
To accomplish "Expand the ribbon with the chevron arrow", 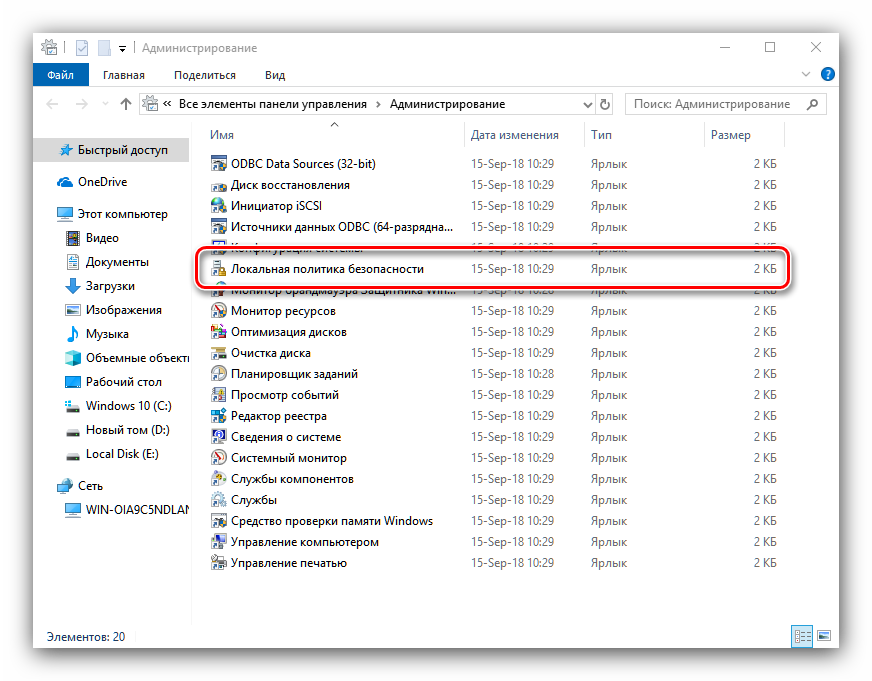I will tap(805, 75).
